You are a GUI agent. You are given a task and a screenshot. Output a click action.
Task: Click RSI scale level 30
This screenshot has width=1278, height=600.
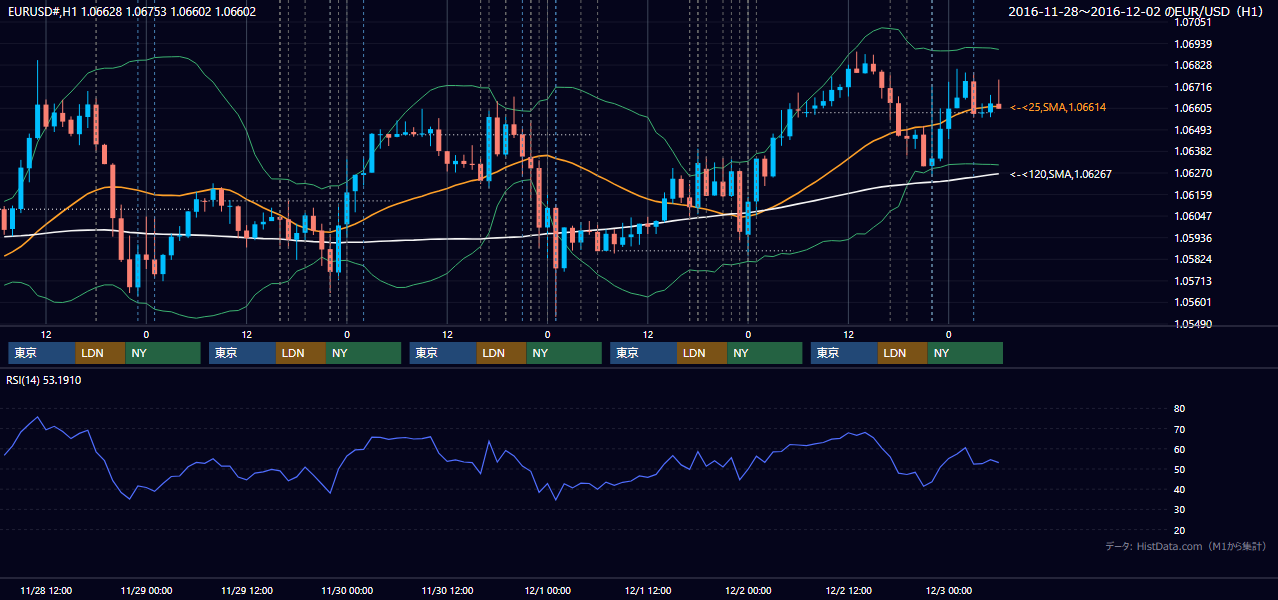(1179, 510)
